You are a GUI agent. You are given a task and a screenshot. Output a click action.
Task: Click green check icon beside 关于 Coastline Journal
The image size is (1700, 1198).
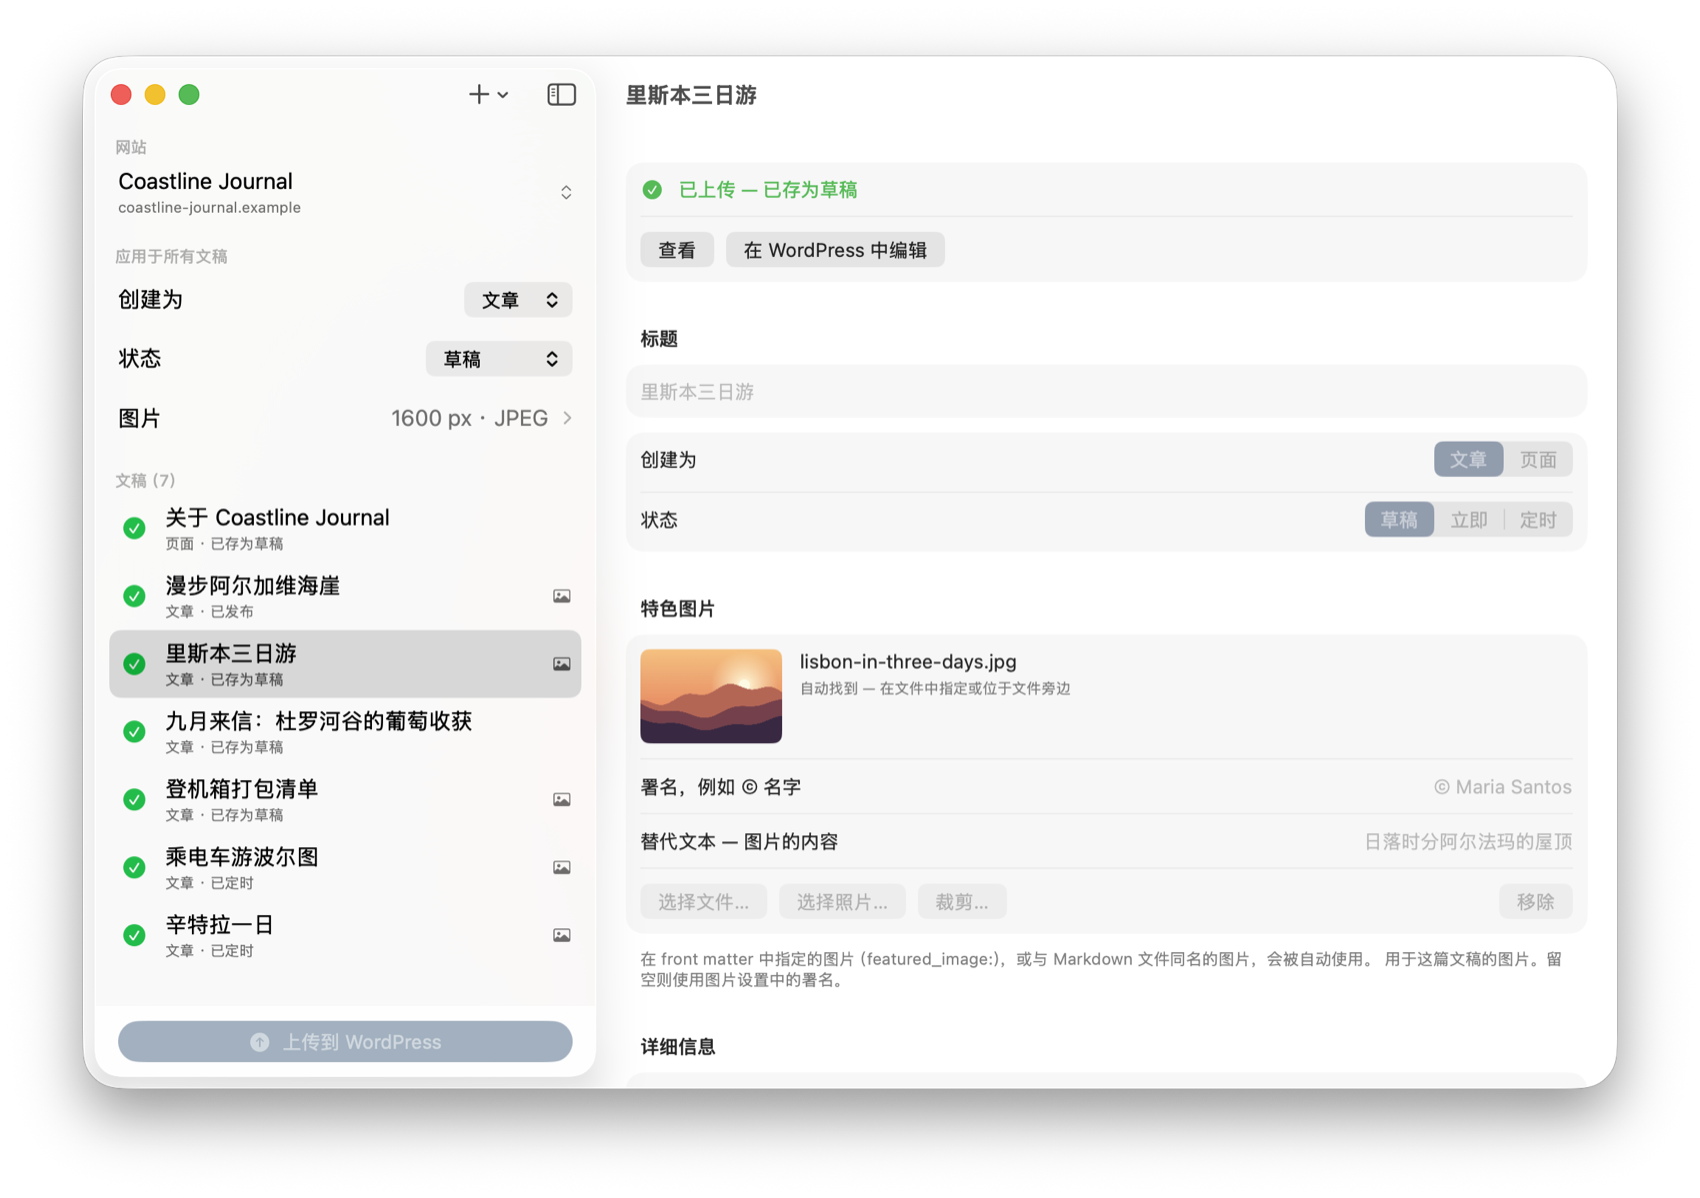click(x=134, y=528)
